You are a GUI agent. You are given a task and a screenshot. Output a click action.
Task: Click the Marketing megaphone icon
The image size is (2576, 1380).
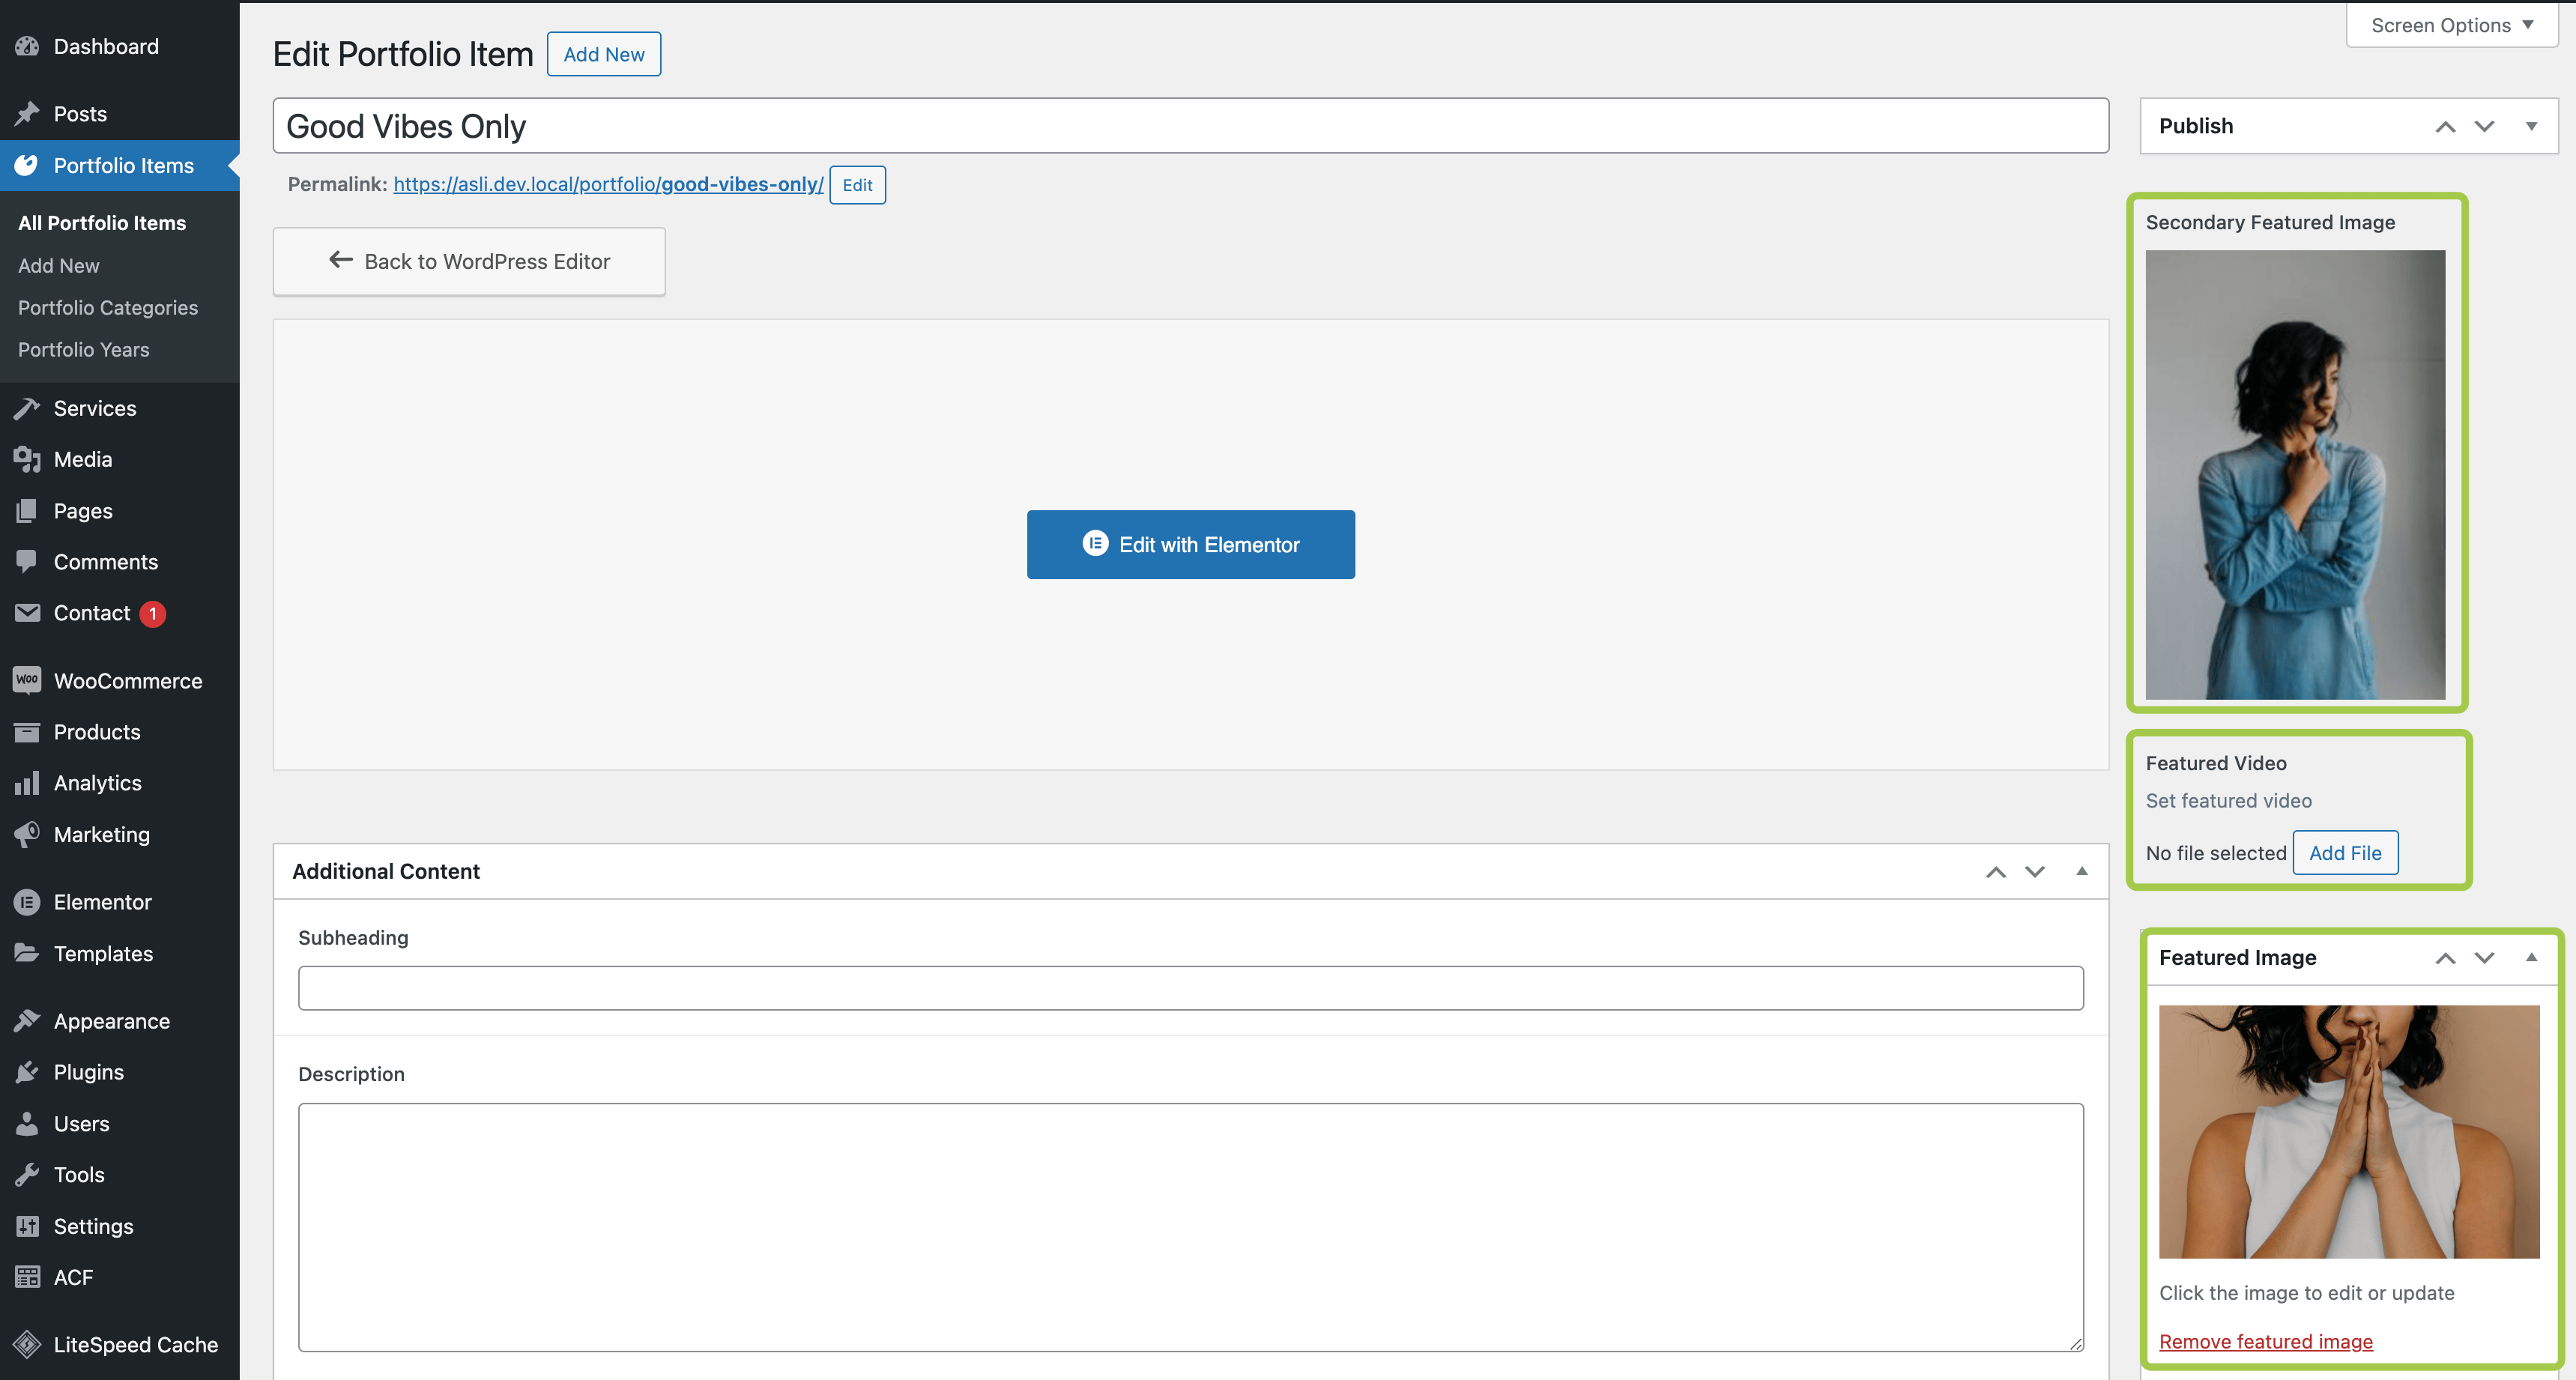tap(27, 834)
